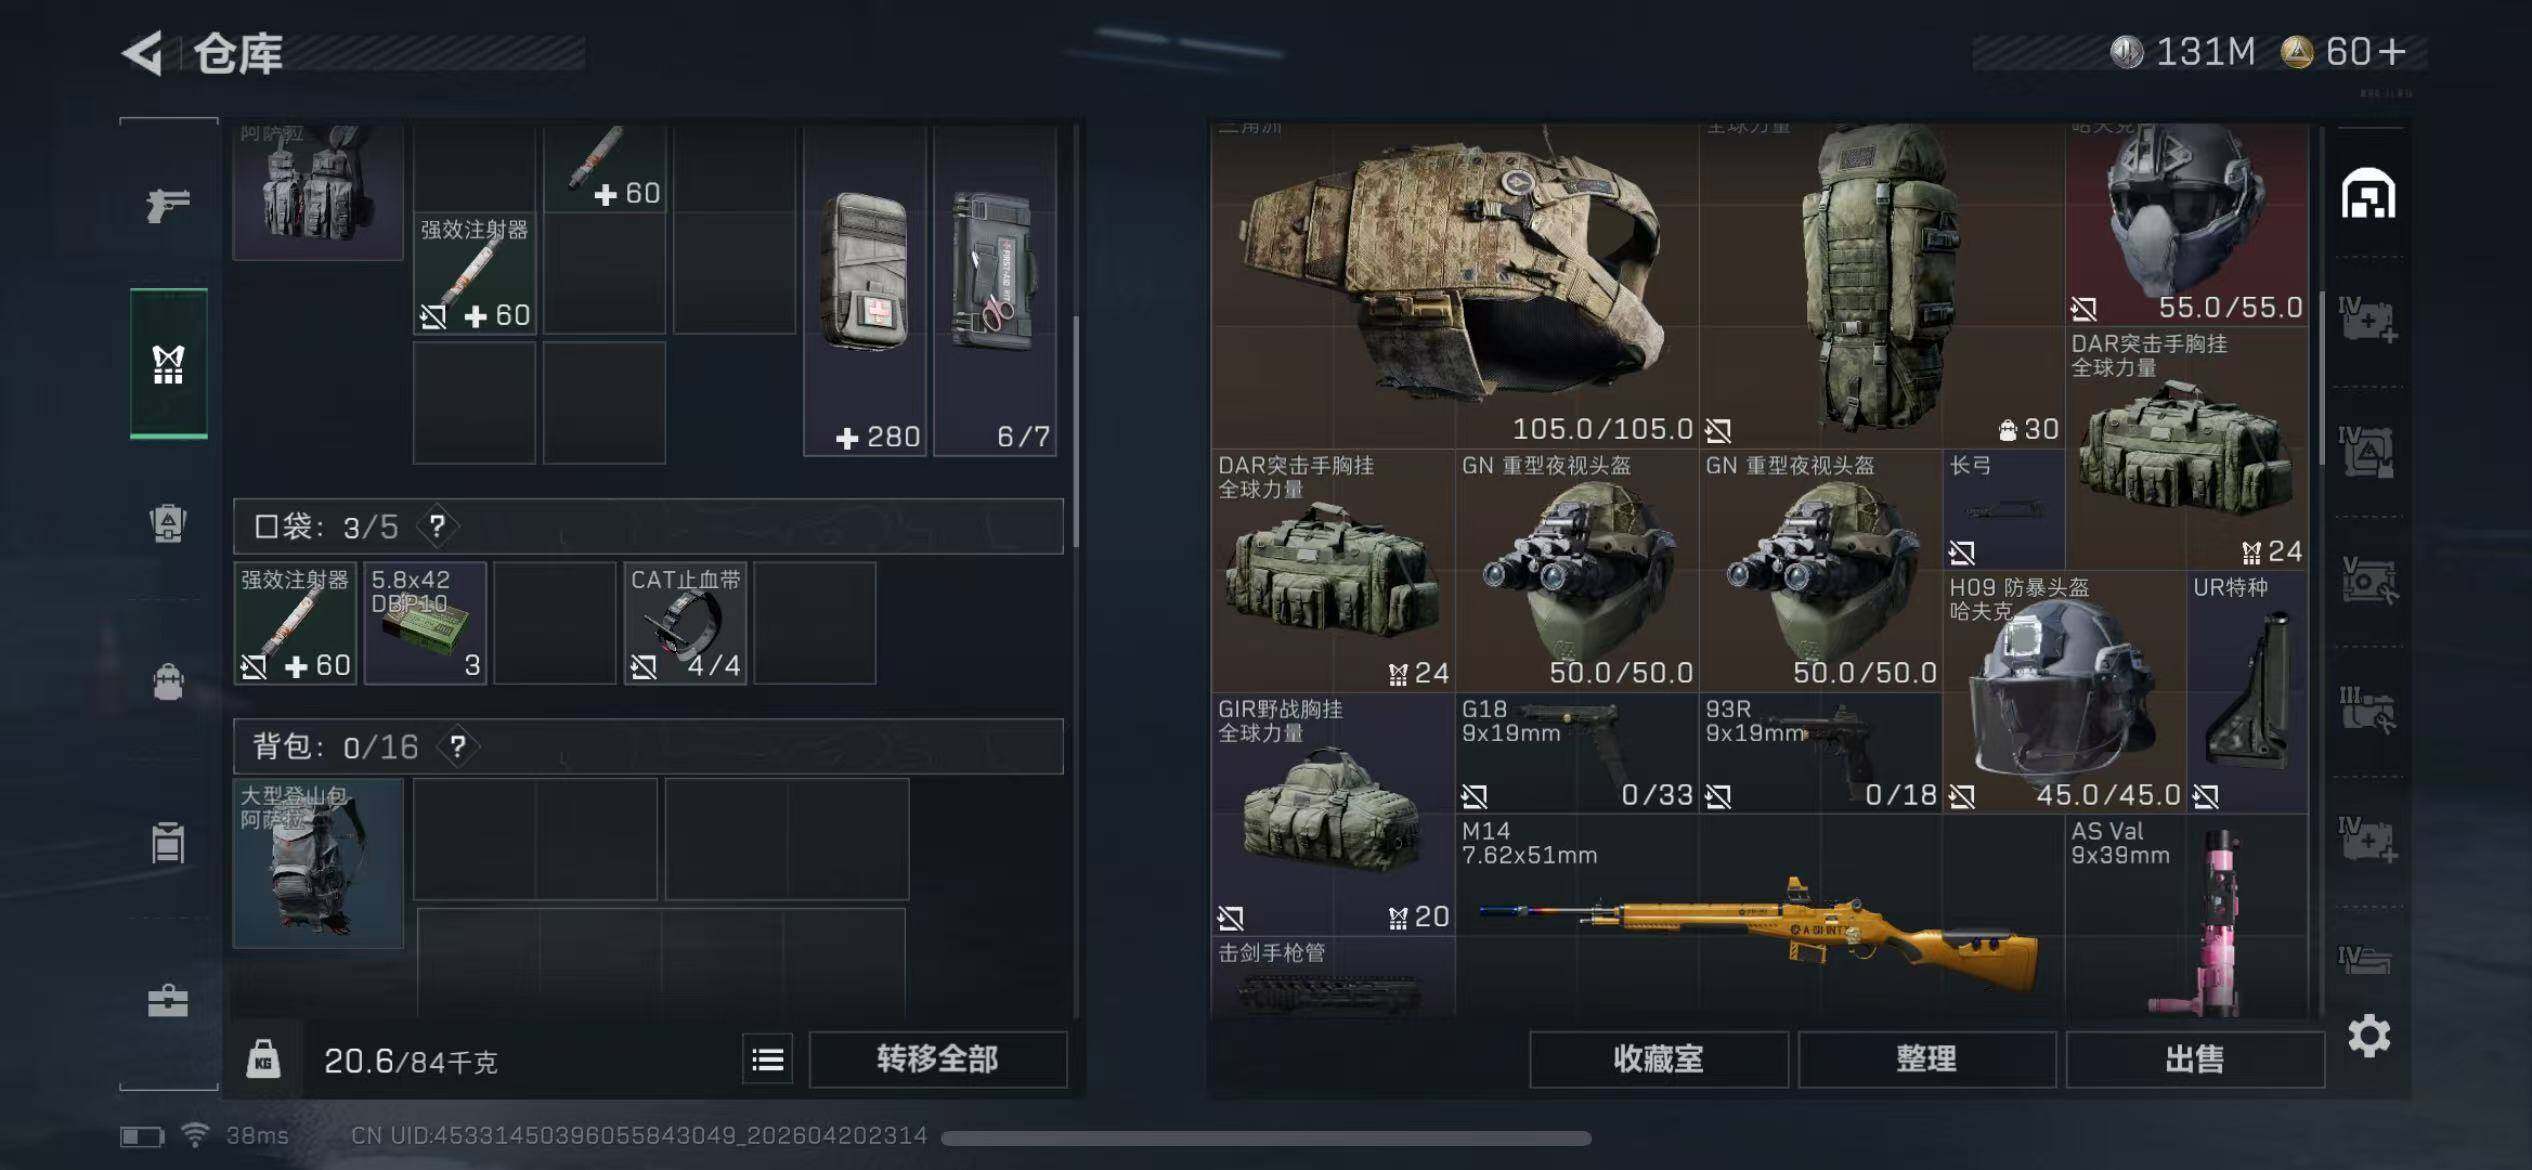Select the weapons pistol icon in sidebar
Viewport: 2532px width, 1170px height.
coord(168,205)
